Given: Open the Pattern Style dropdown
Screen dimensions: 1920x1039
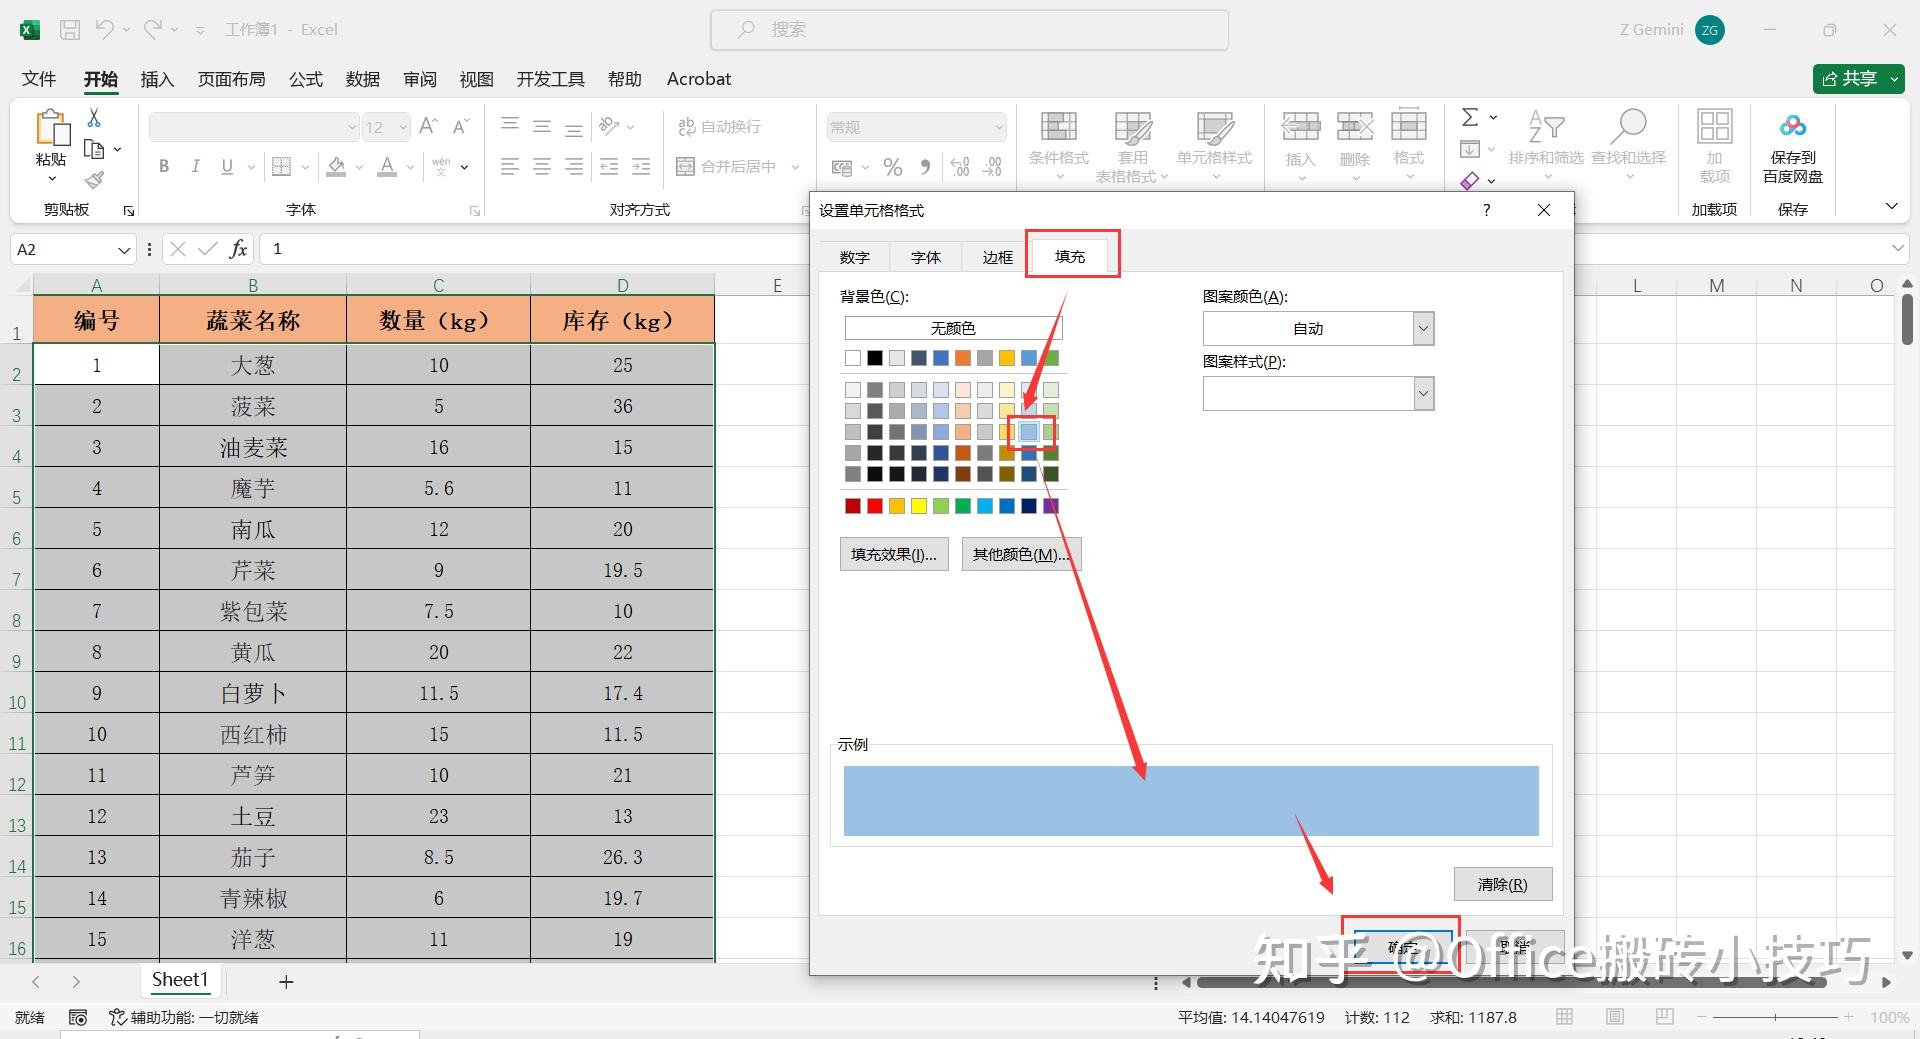Looking at the screenshot, I should click(1423, 393).
